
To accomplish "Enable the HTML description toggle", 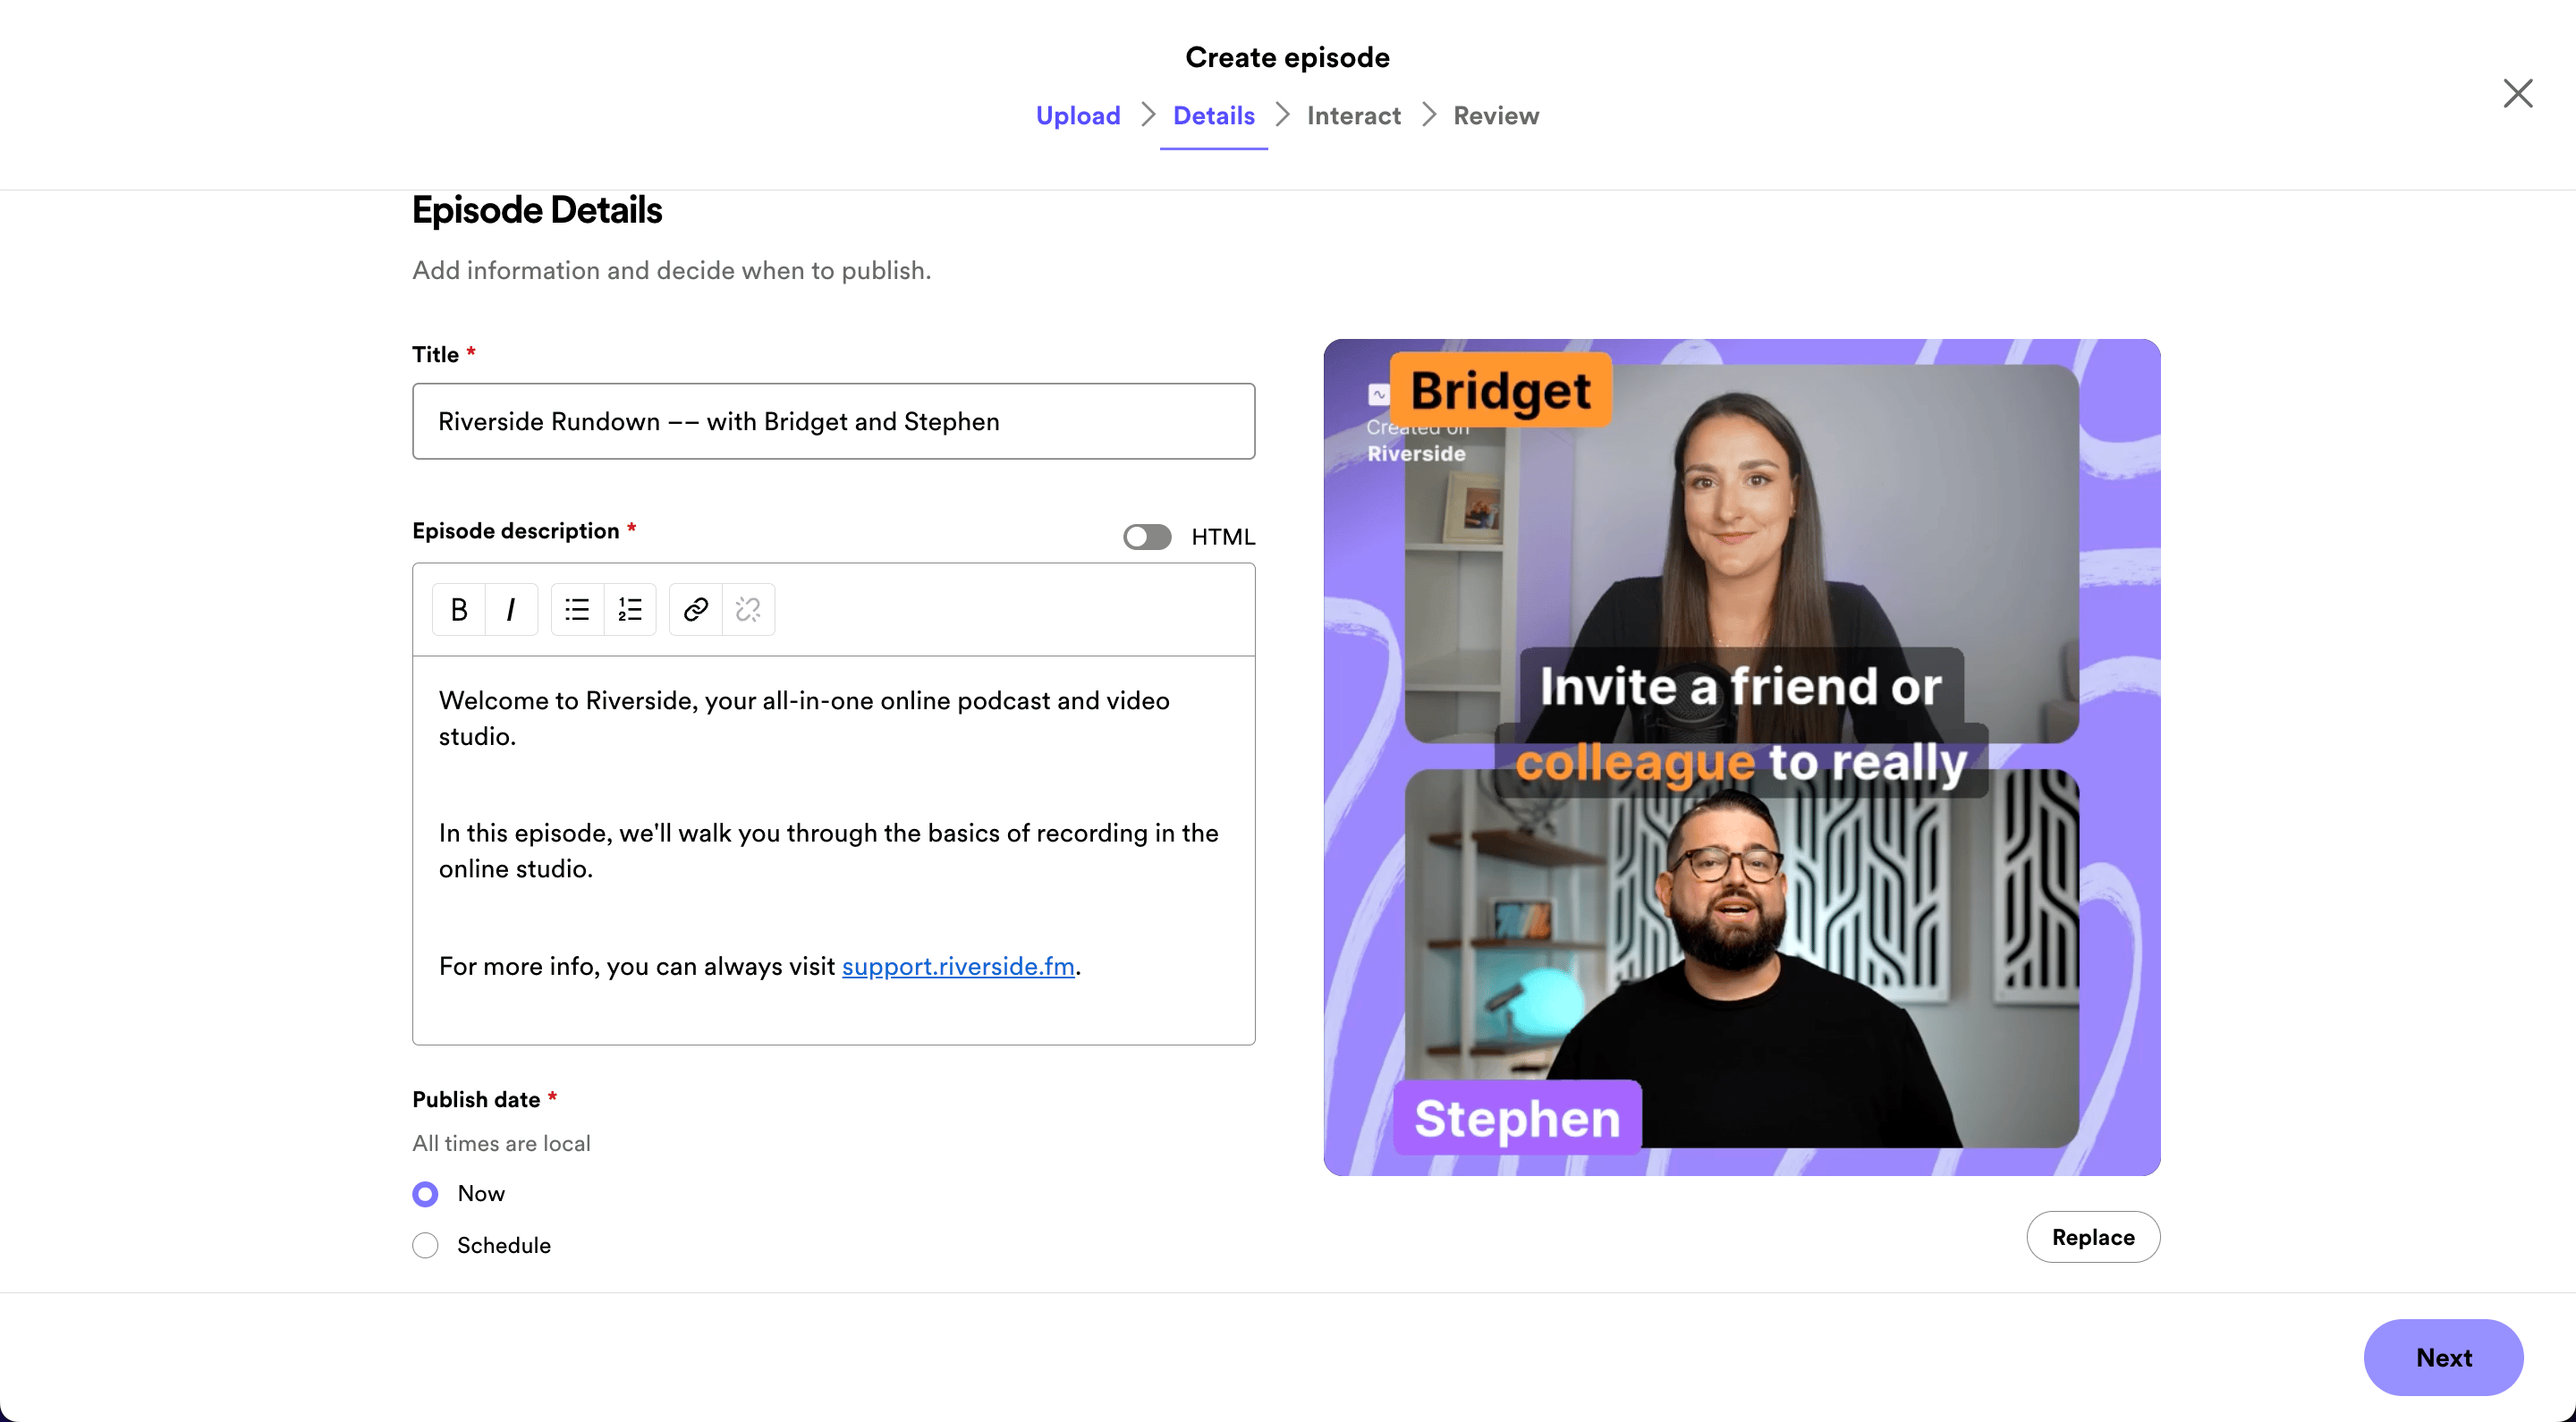I will click(1146, 537).
